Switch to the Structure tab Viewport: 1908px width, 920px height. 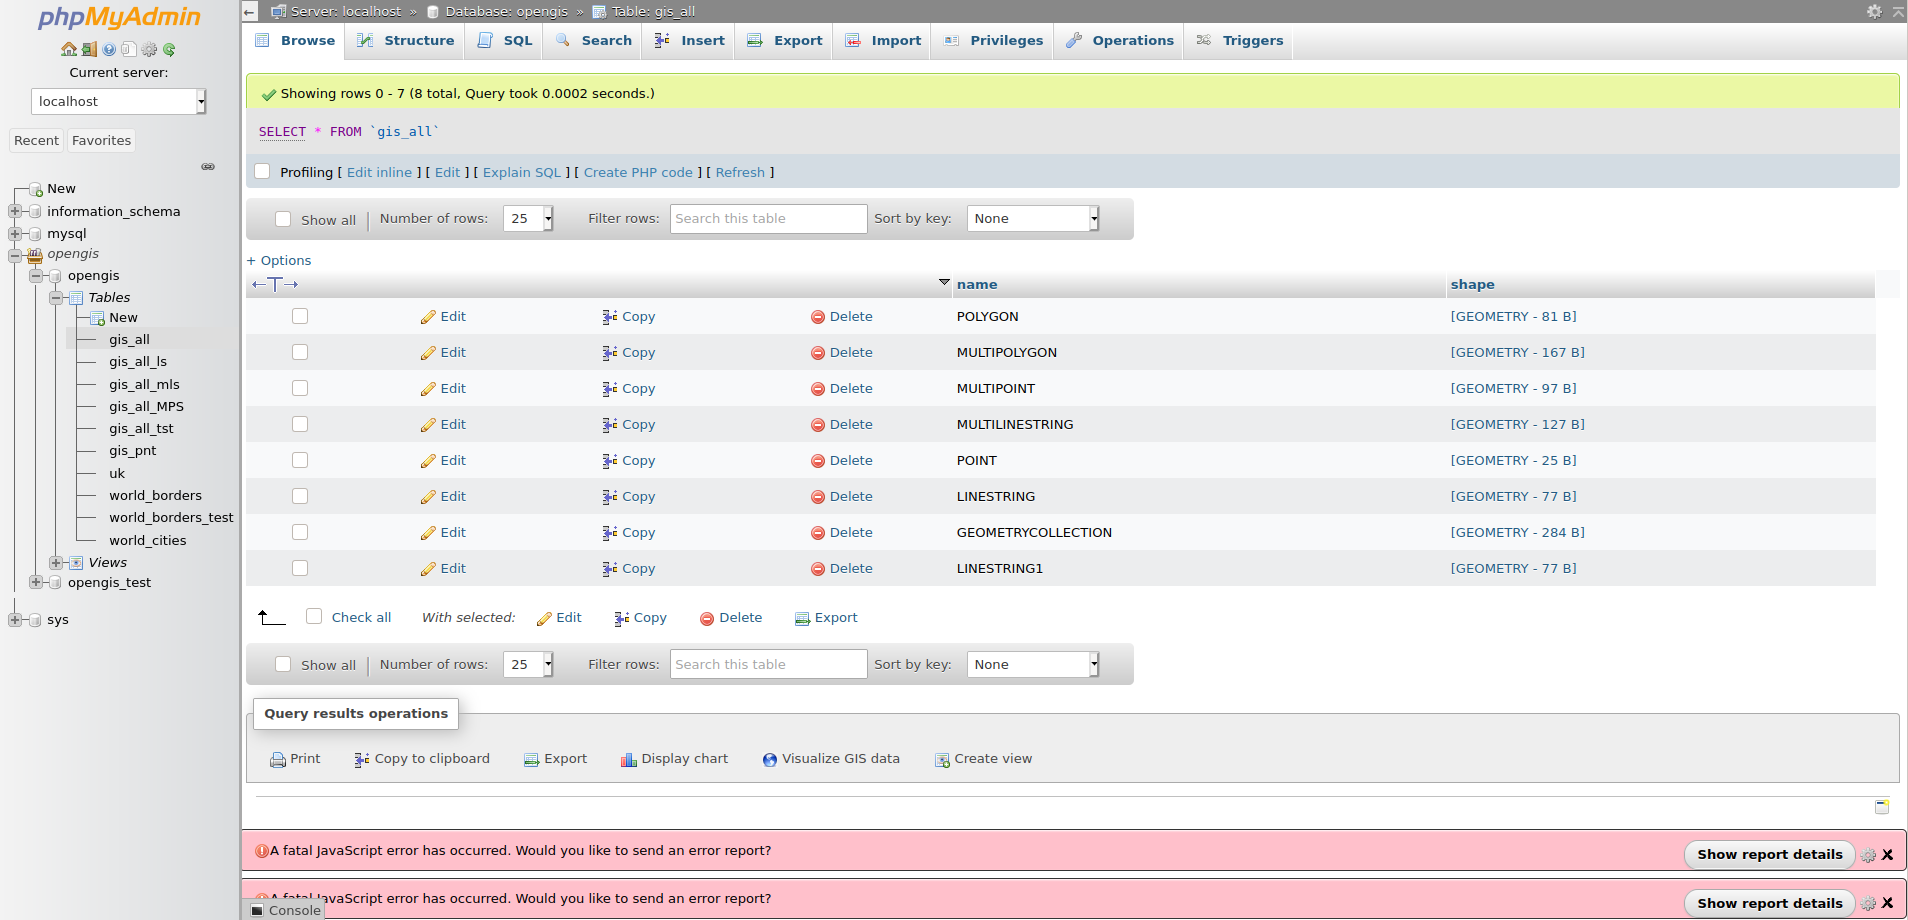pyautogui.click(x=406, y=41)
